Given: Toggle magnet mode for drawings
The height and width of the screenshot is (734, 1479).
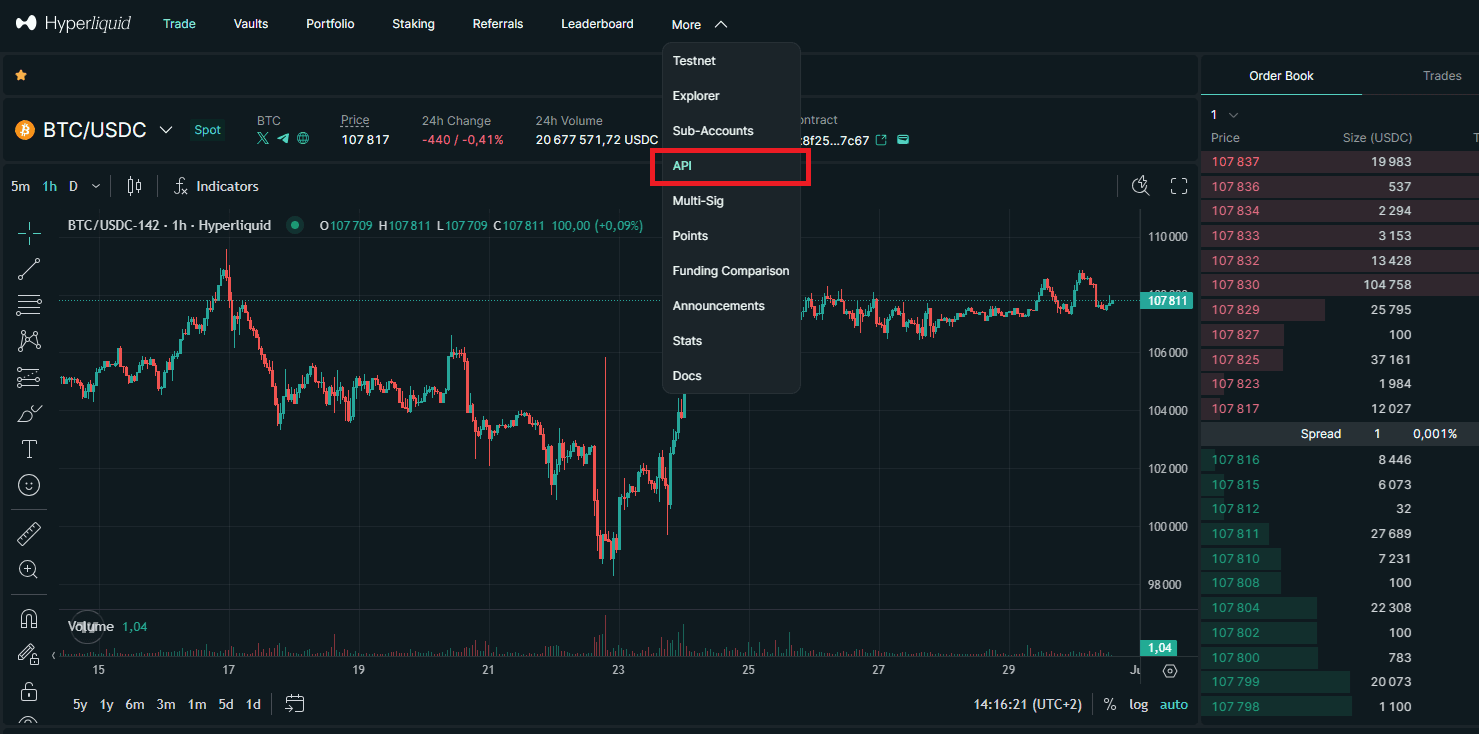Looking at the screenshot, I should (x=29, y=619).
